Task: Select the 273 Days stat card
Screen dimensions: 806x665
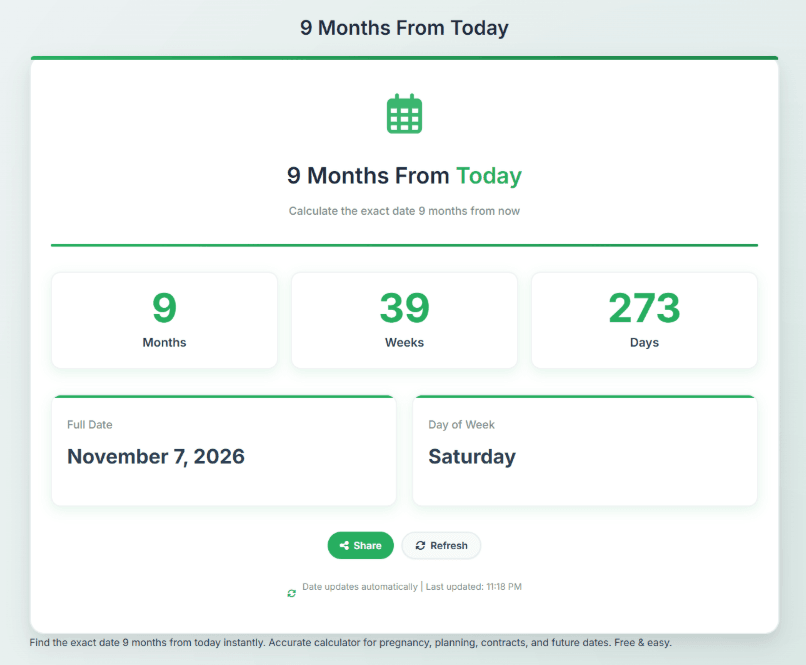Action: (x=644, y=320)
